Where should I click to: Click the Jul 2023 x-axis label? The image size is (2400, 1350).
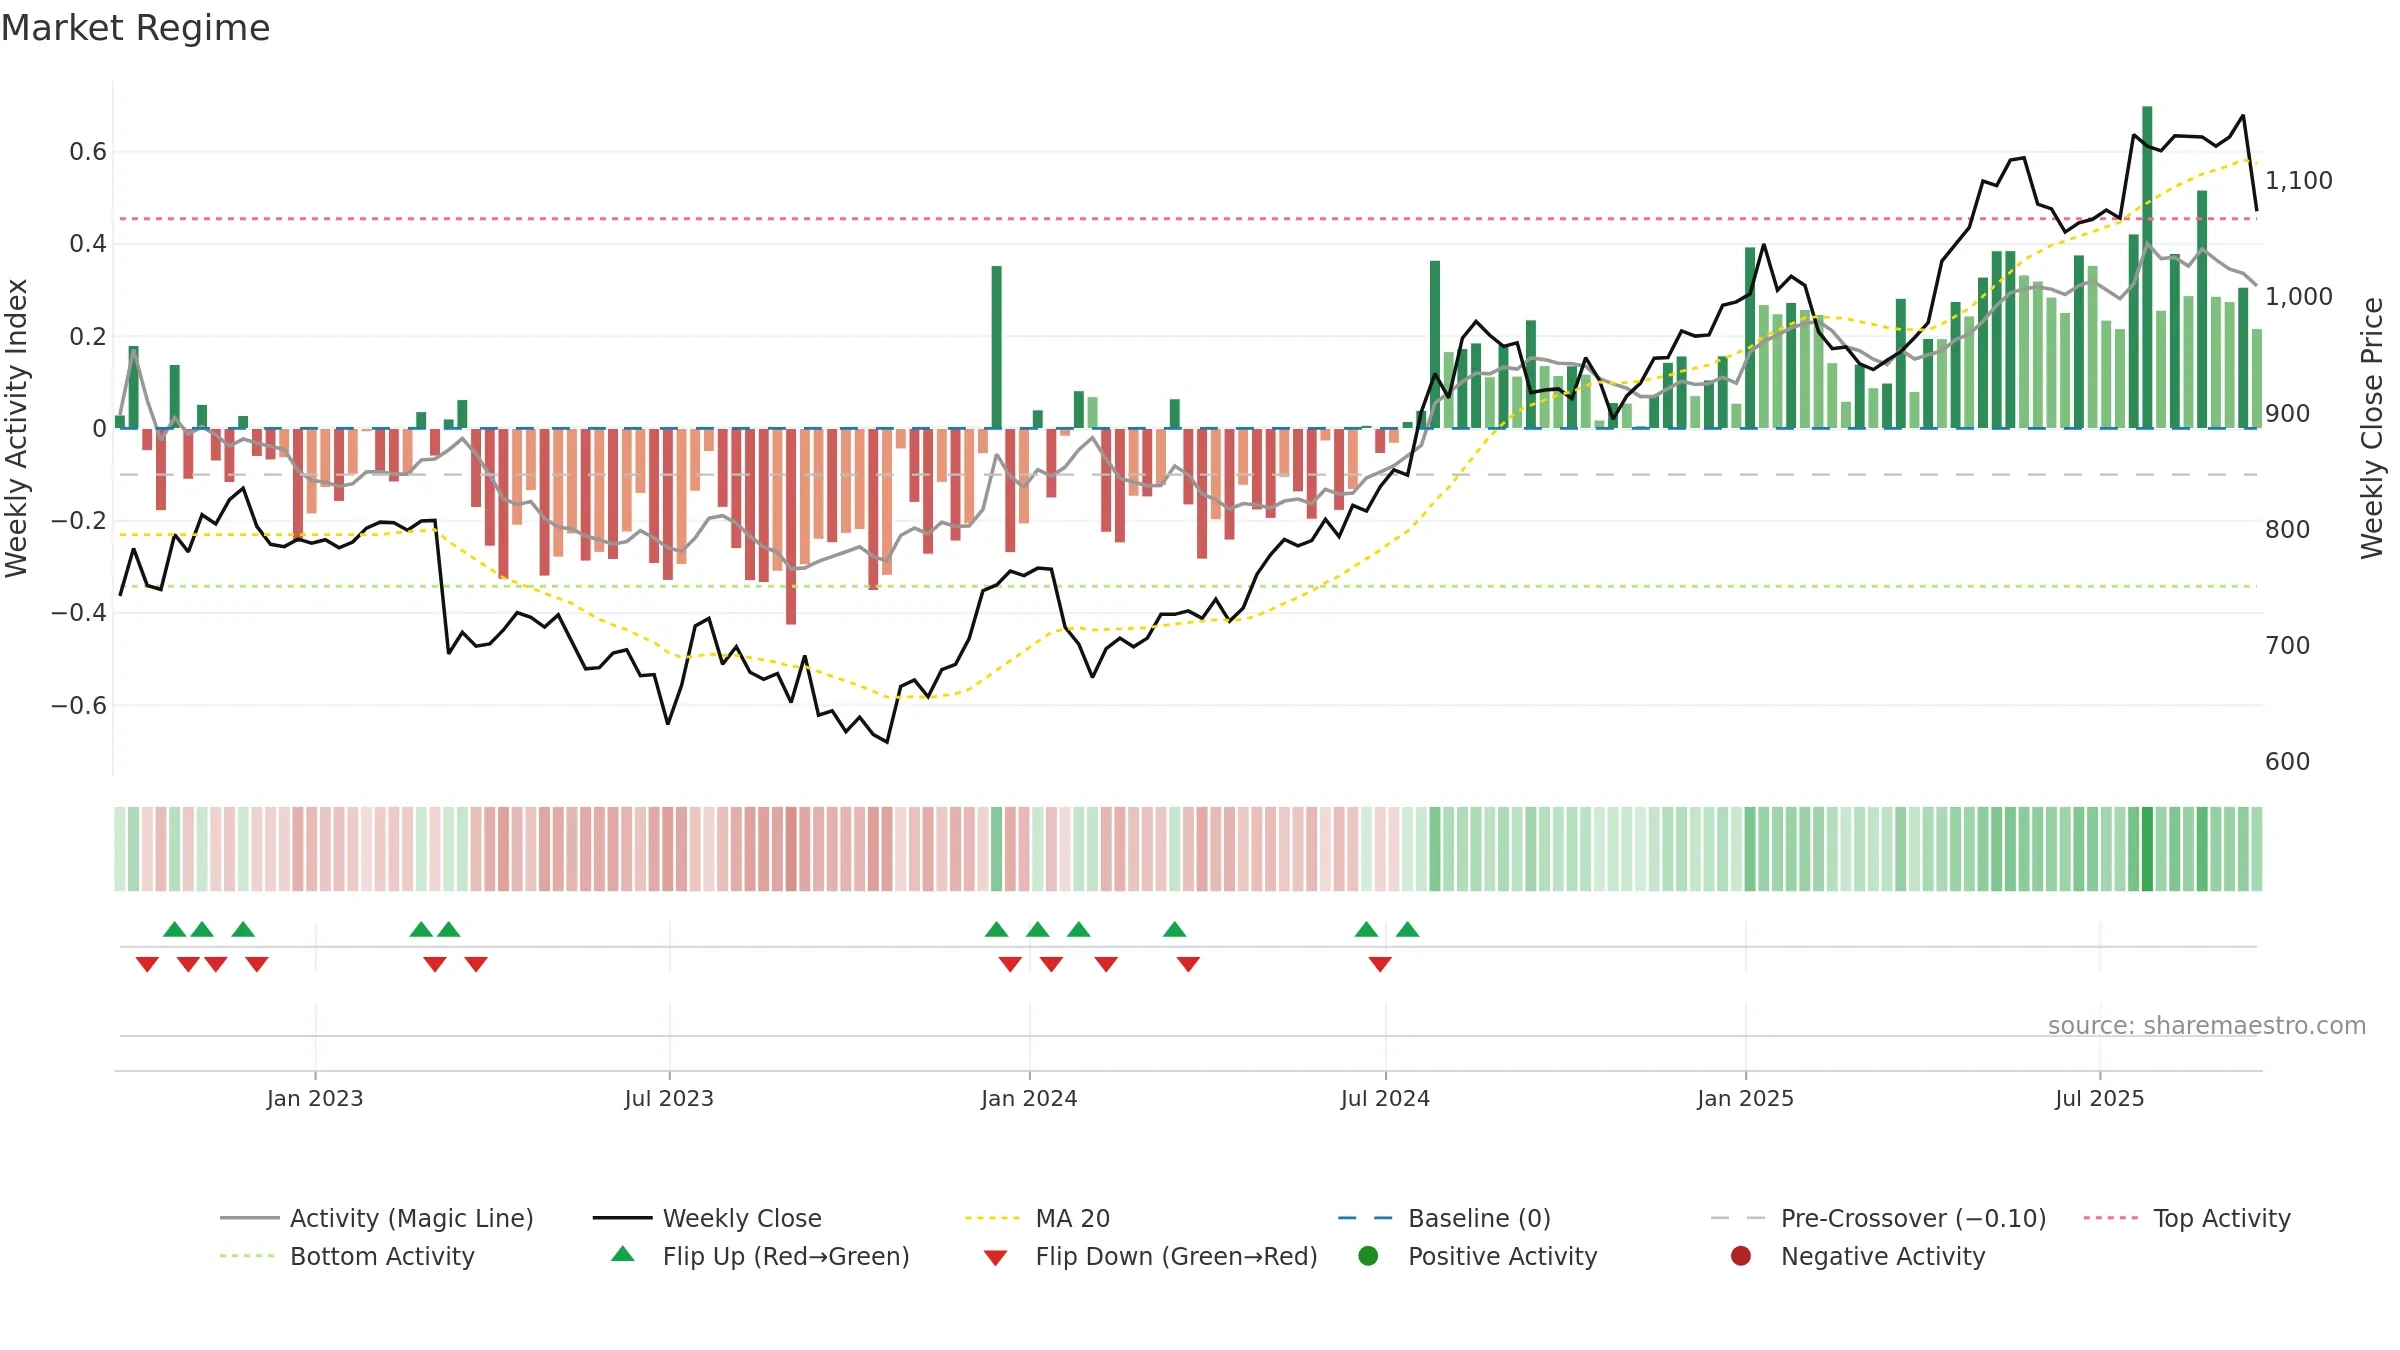669,1098
